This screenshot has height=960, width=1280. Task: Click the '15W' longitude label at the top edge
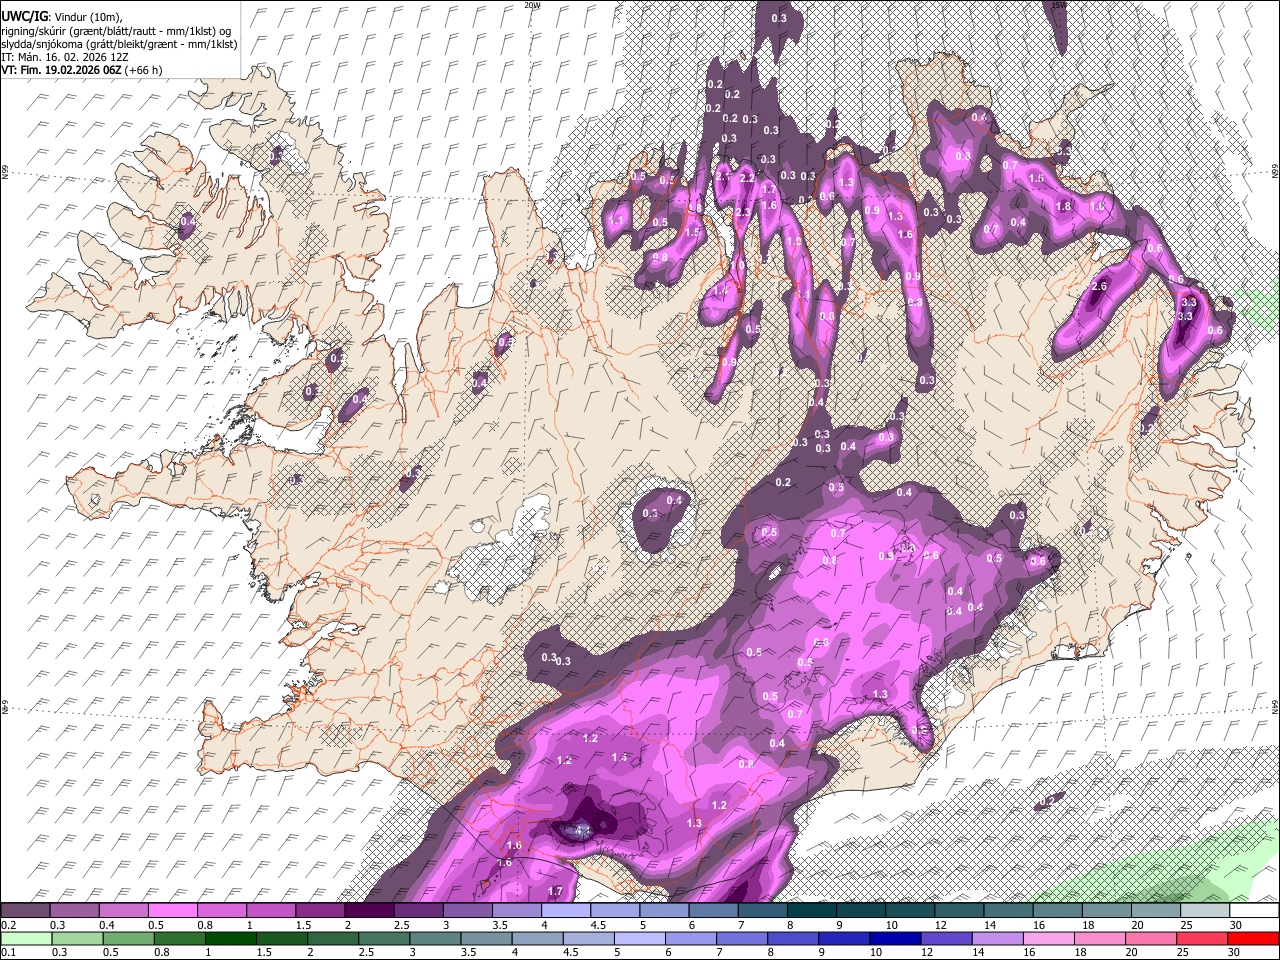[x=1059, y=5]
